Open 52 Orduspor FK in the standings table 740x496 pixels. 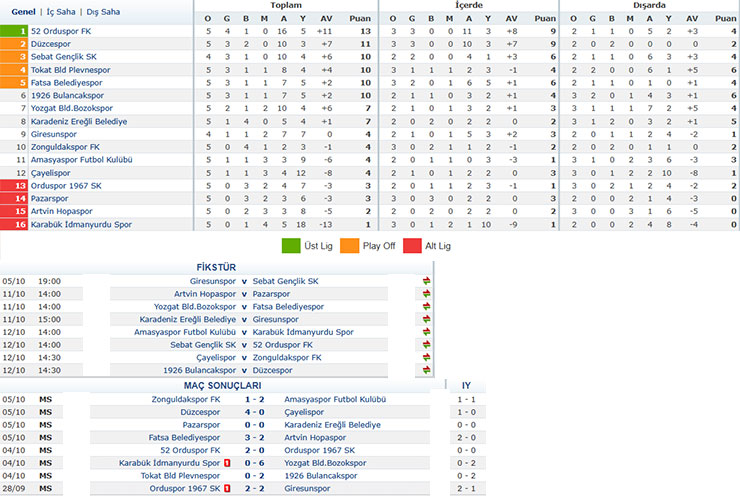[61, 31]
